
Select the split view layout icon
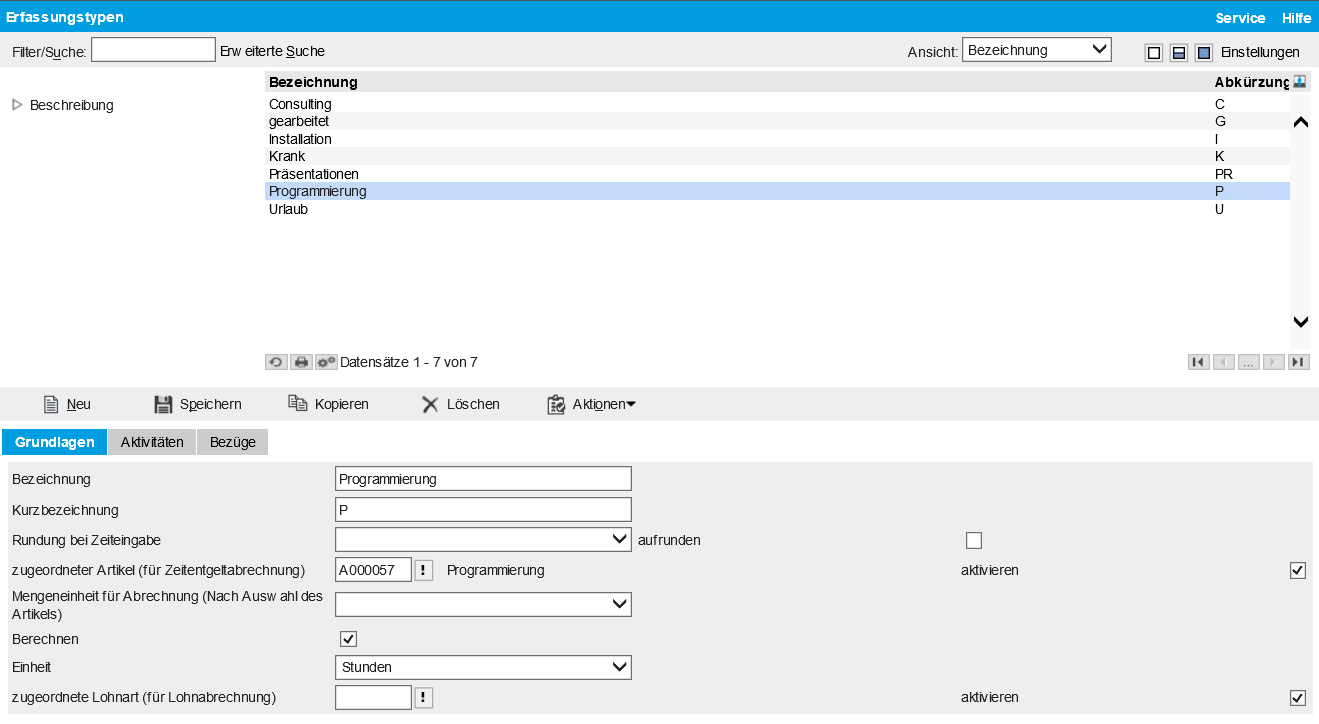(x=1179, y=53)
